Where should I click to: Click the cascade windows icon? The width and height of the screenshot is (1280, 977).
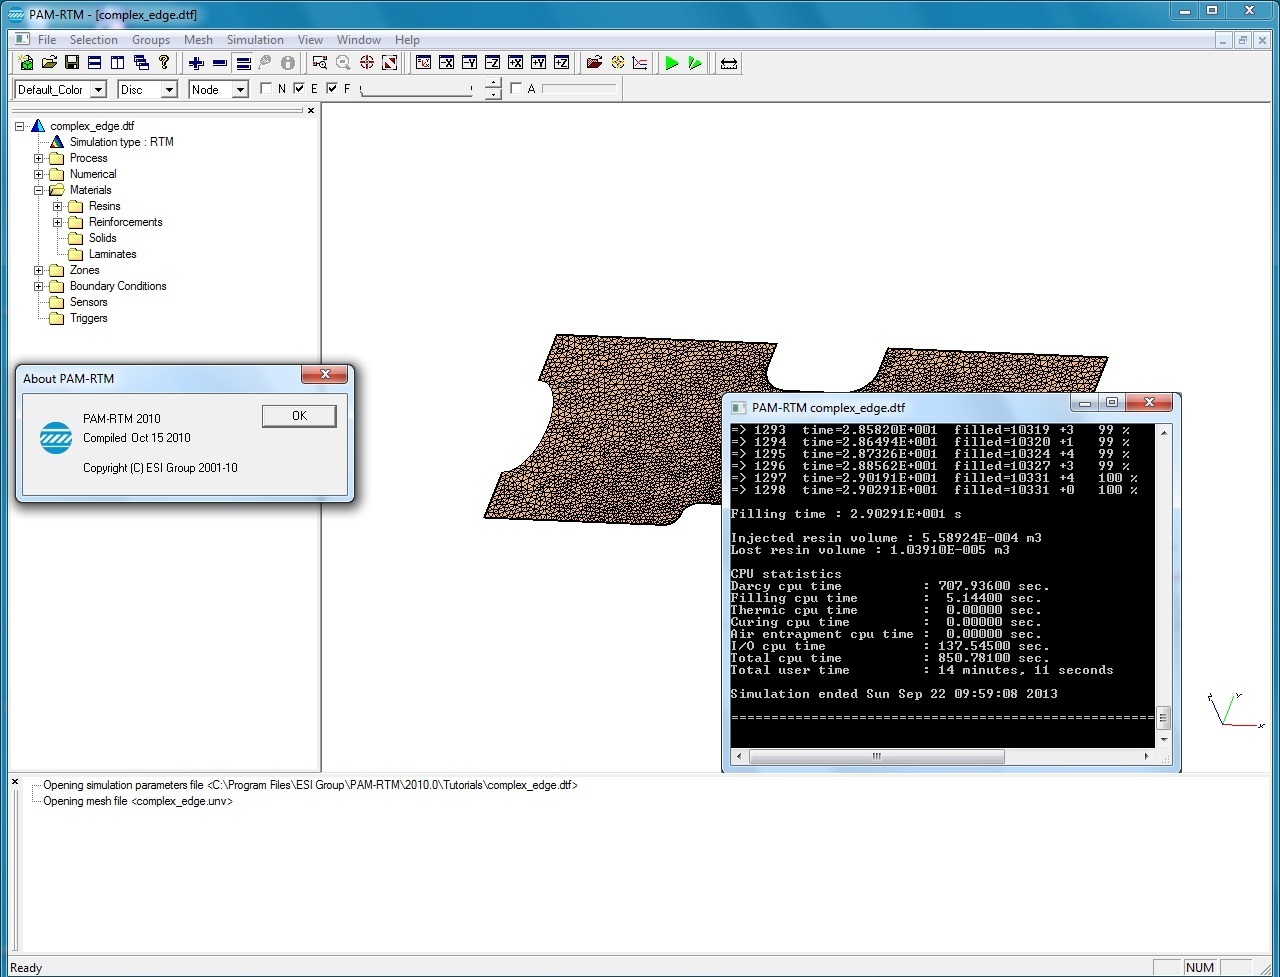(x=141, y=63)
